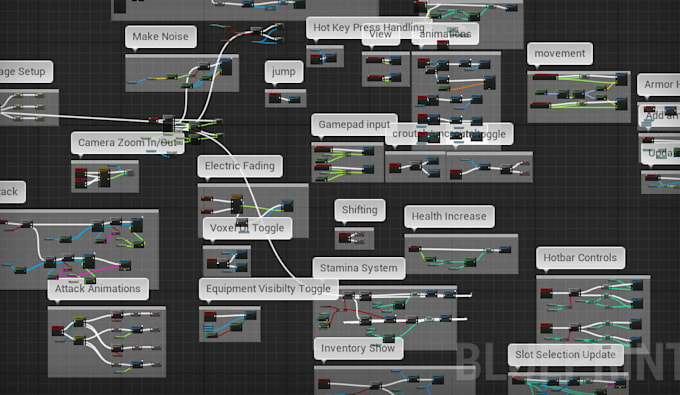Select the movement comment bubble

point(559,54)
